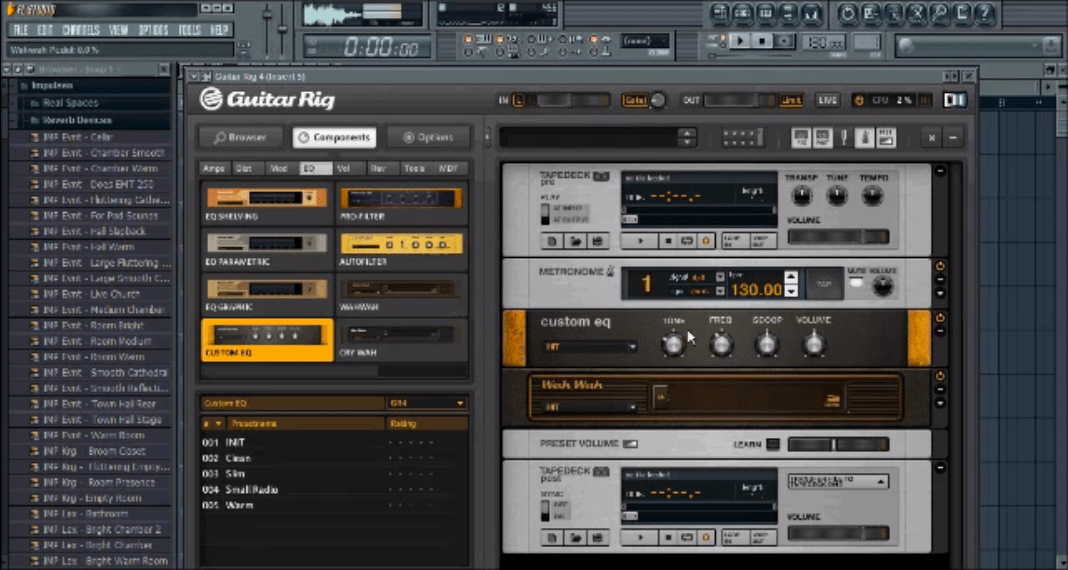Viewport: 1068px width, 570px height.
Task: Click the Components button
Action: point(334,137)
